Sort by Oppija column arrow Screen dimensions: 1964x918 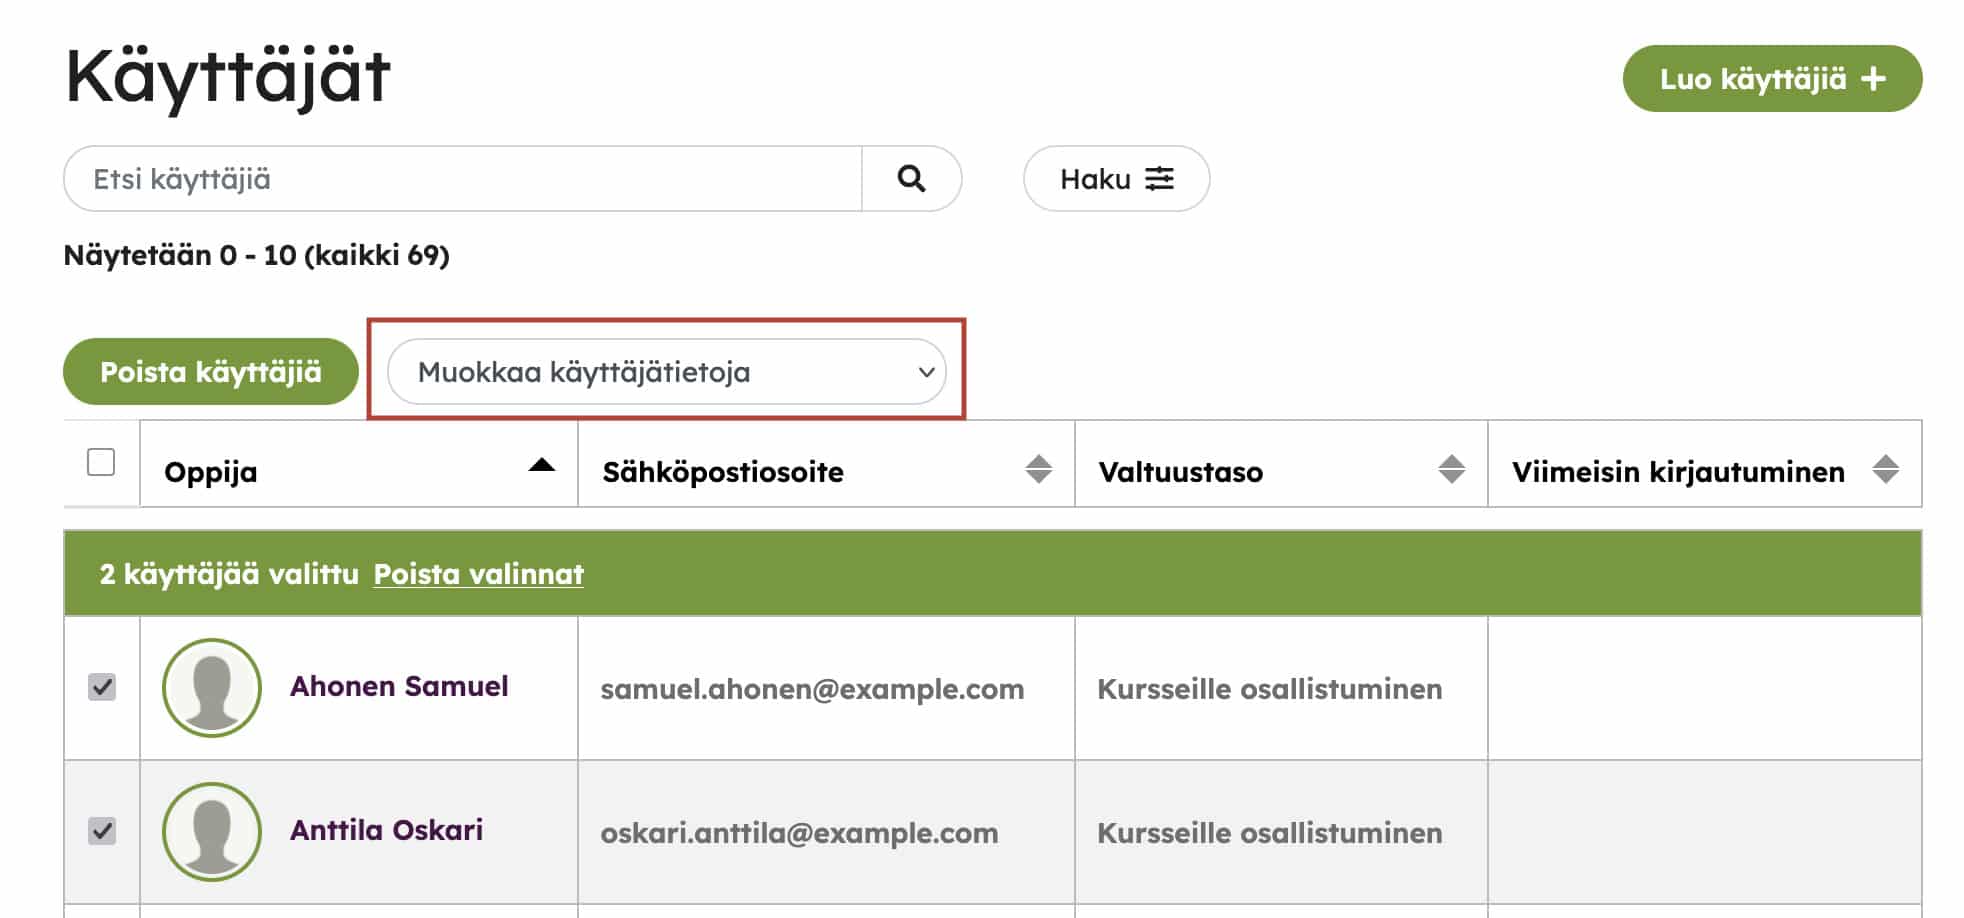541,465
